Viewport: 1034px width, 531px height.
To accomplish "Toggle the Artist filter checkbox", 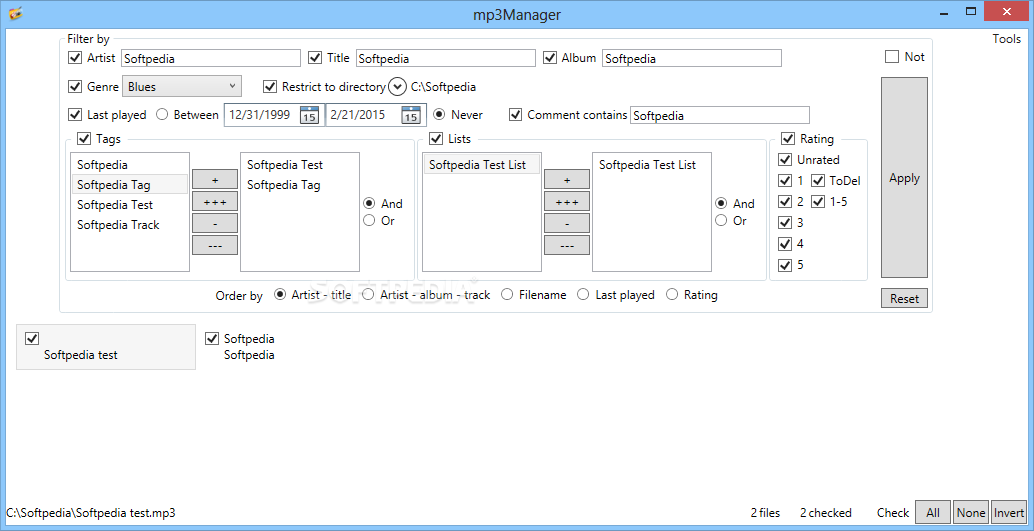I will click(x=75, y=58).
